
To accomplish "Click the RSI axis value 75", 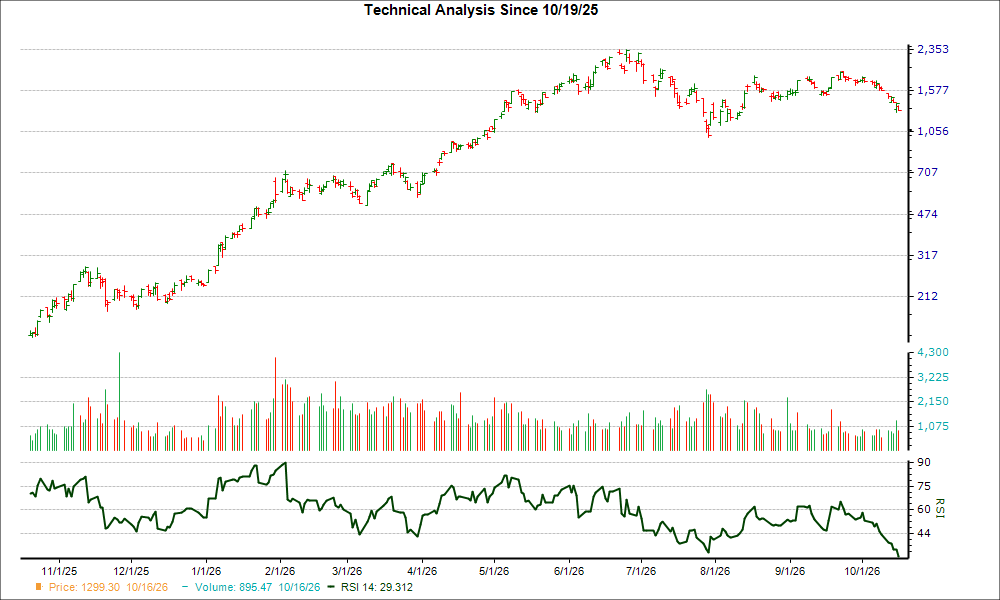I will (x=924, y=486).
